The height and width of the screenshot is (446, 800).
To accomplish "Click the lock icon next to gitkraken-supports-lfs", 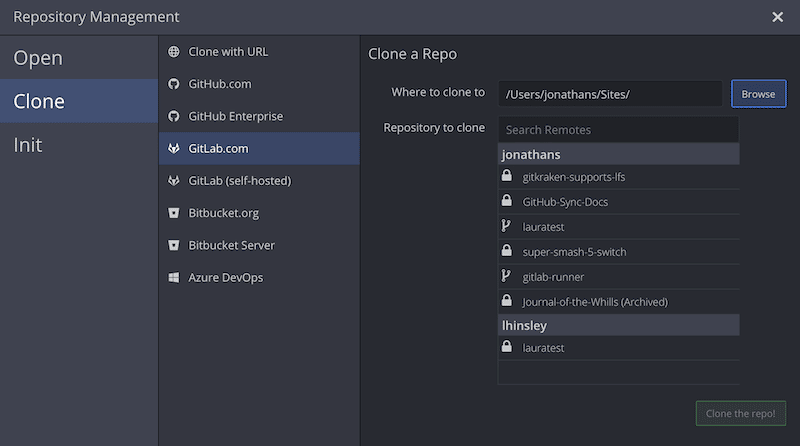I will tap(507, 176).
